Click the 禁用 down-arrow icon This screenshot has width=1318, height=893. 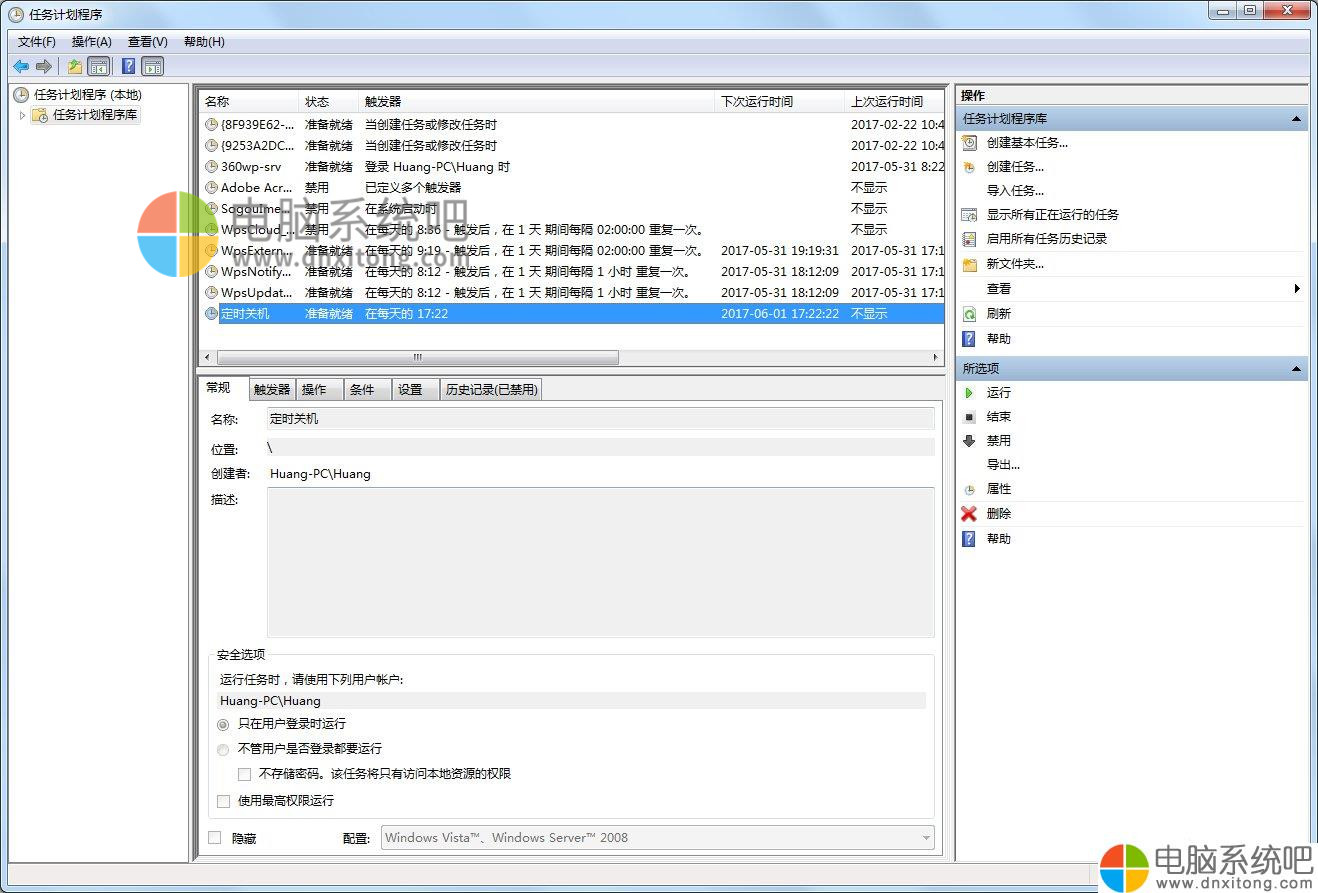(x=968, y=441)
